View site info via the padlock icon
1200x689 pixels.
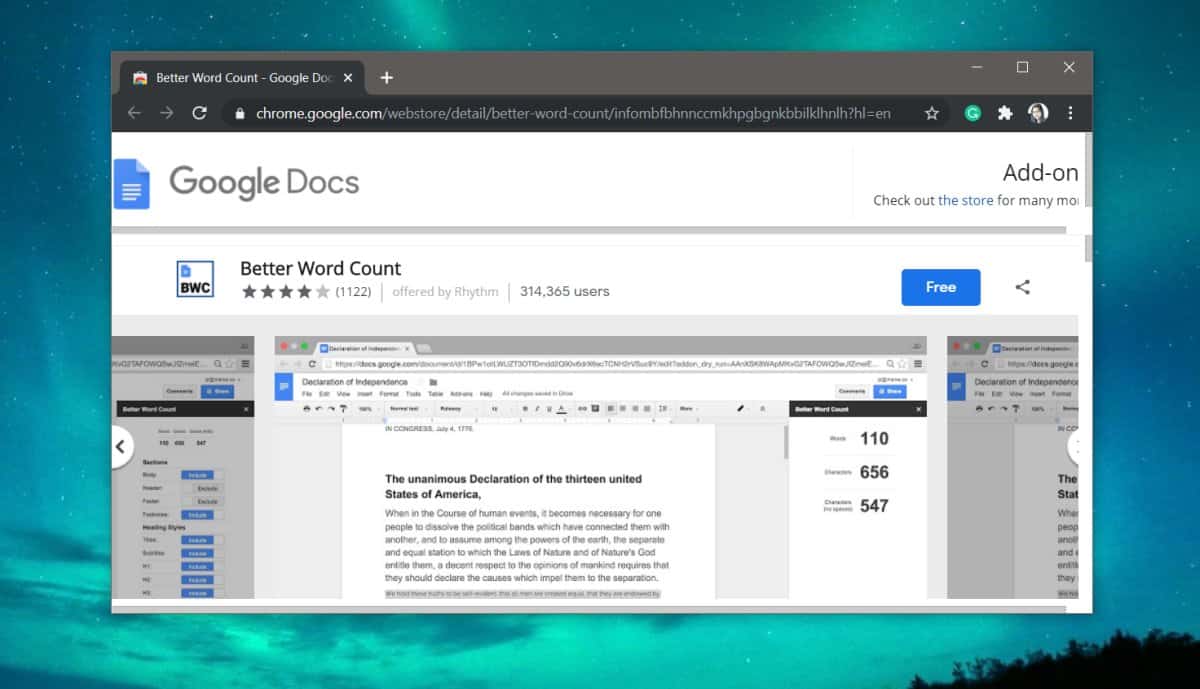239,114
